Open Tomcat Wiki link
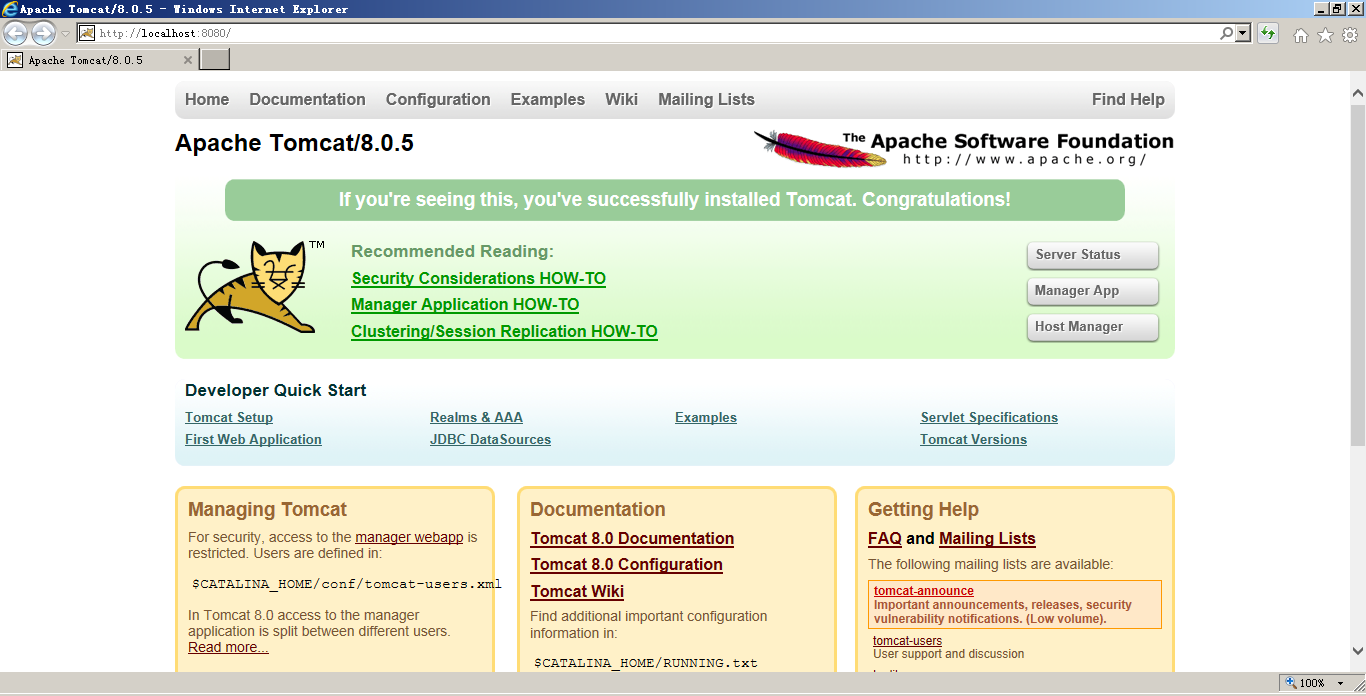 [x=577, y=591]
